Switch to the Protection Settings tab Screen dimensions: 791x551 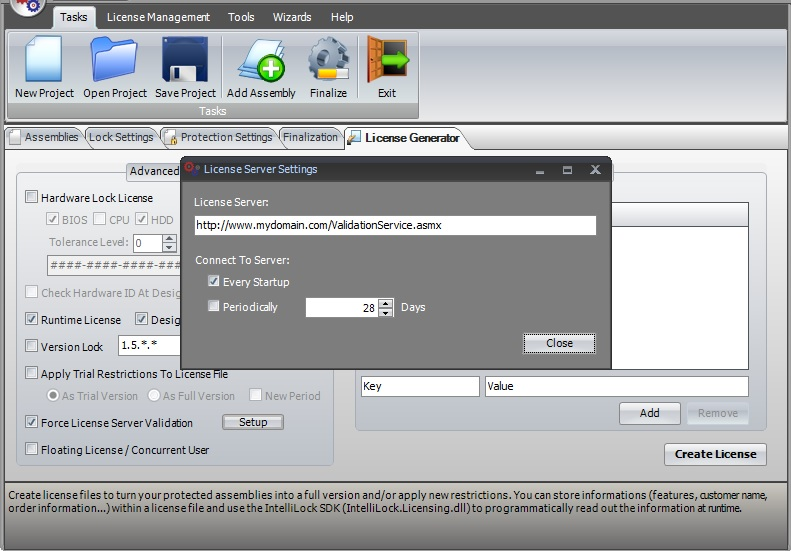(x=218, y=137)
